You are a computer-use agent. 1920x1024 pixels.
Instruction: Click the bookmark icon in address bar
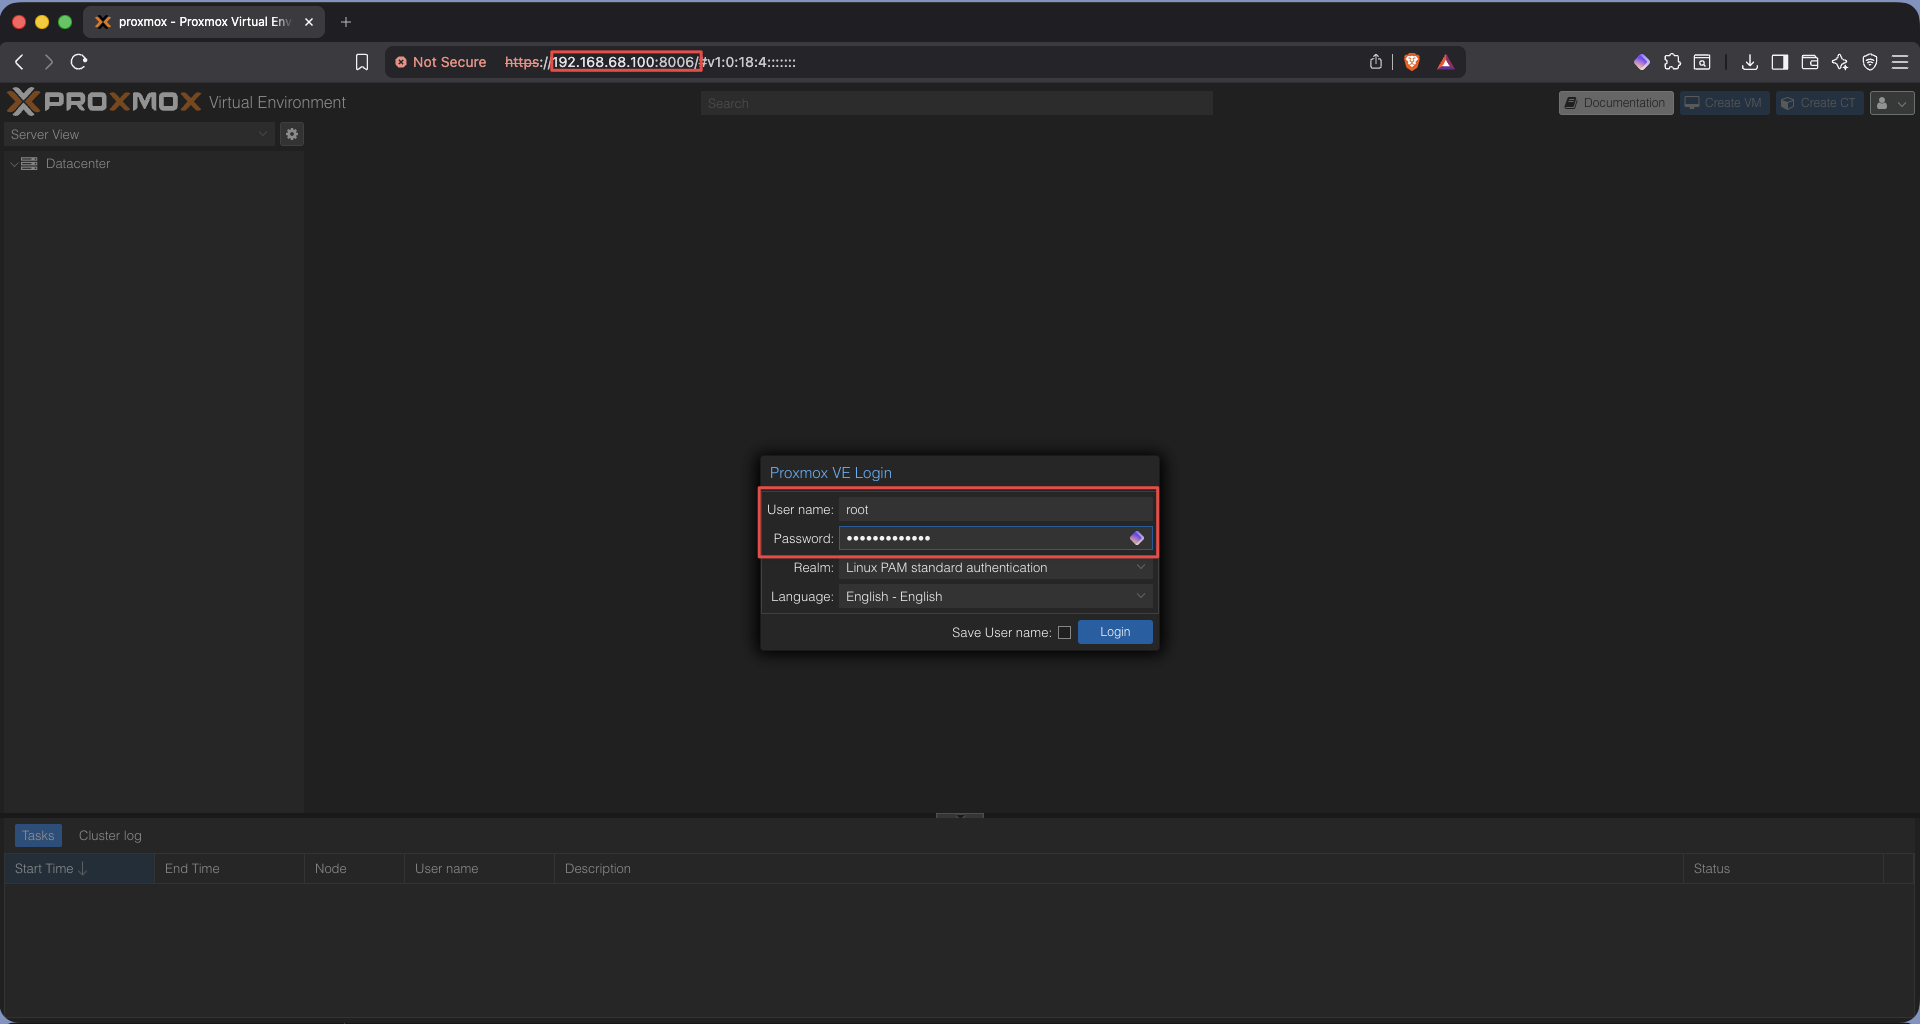(362, 62)
